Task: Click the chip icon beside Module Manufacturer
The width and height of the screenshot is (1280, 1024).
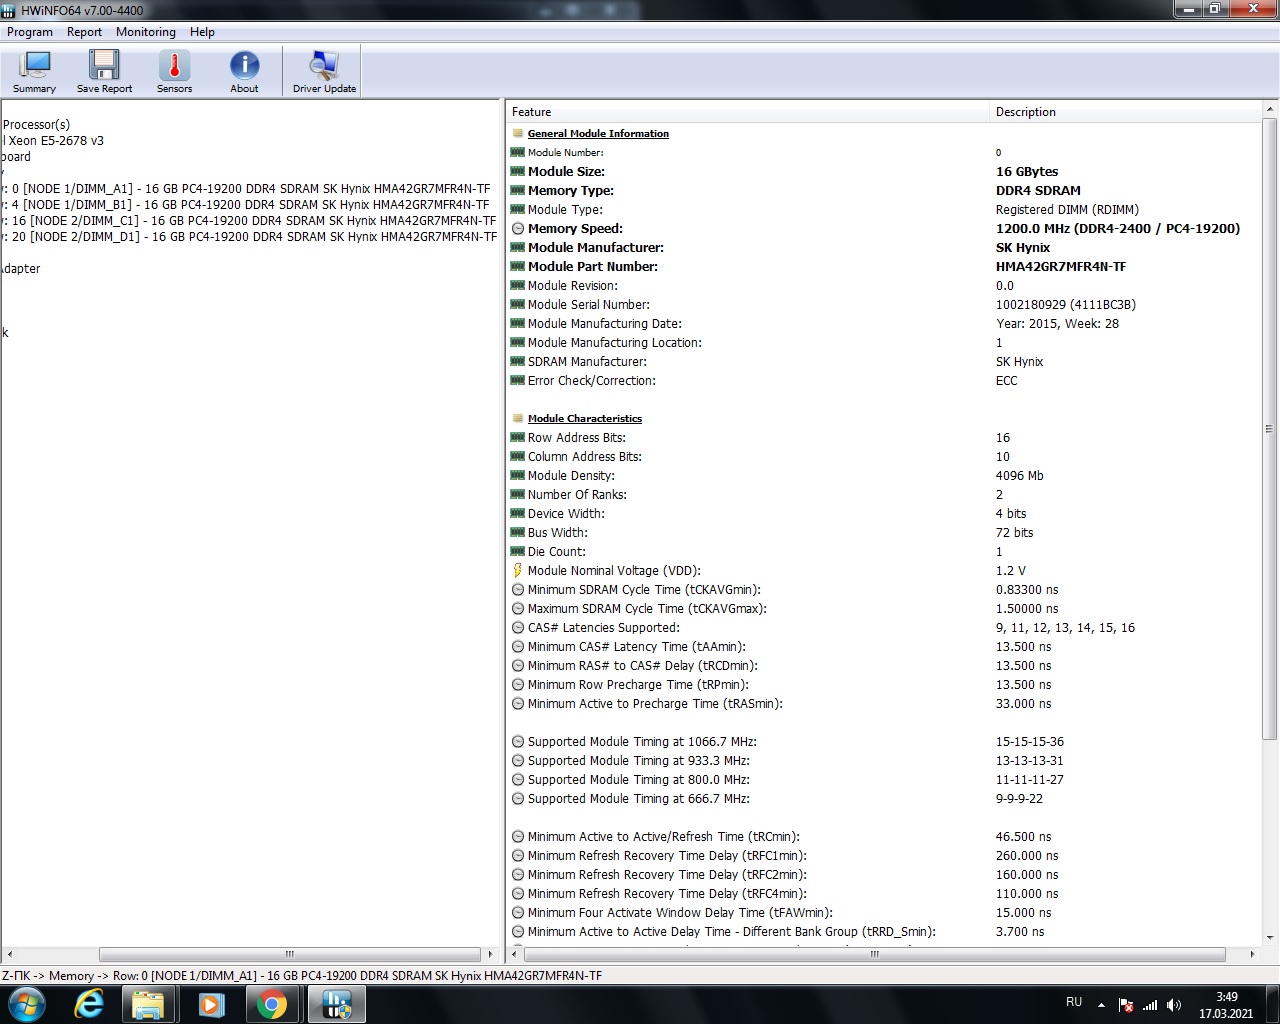Action: coord(518,248)
